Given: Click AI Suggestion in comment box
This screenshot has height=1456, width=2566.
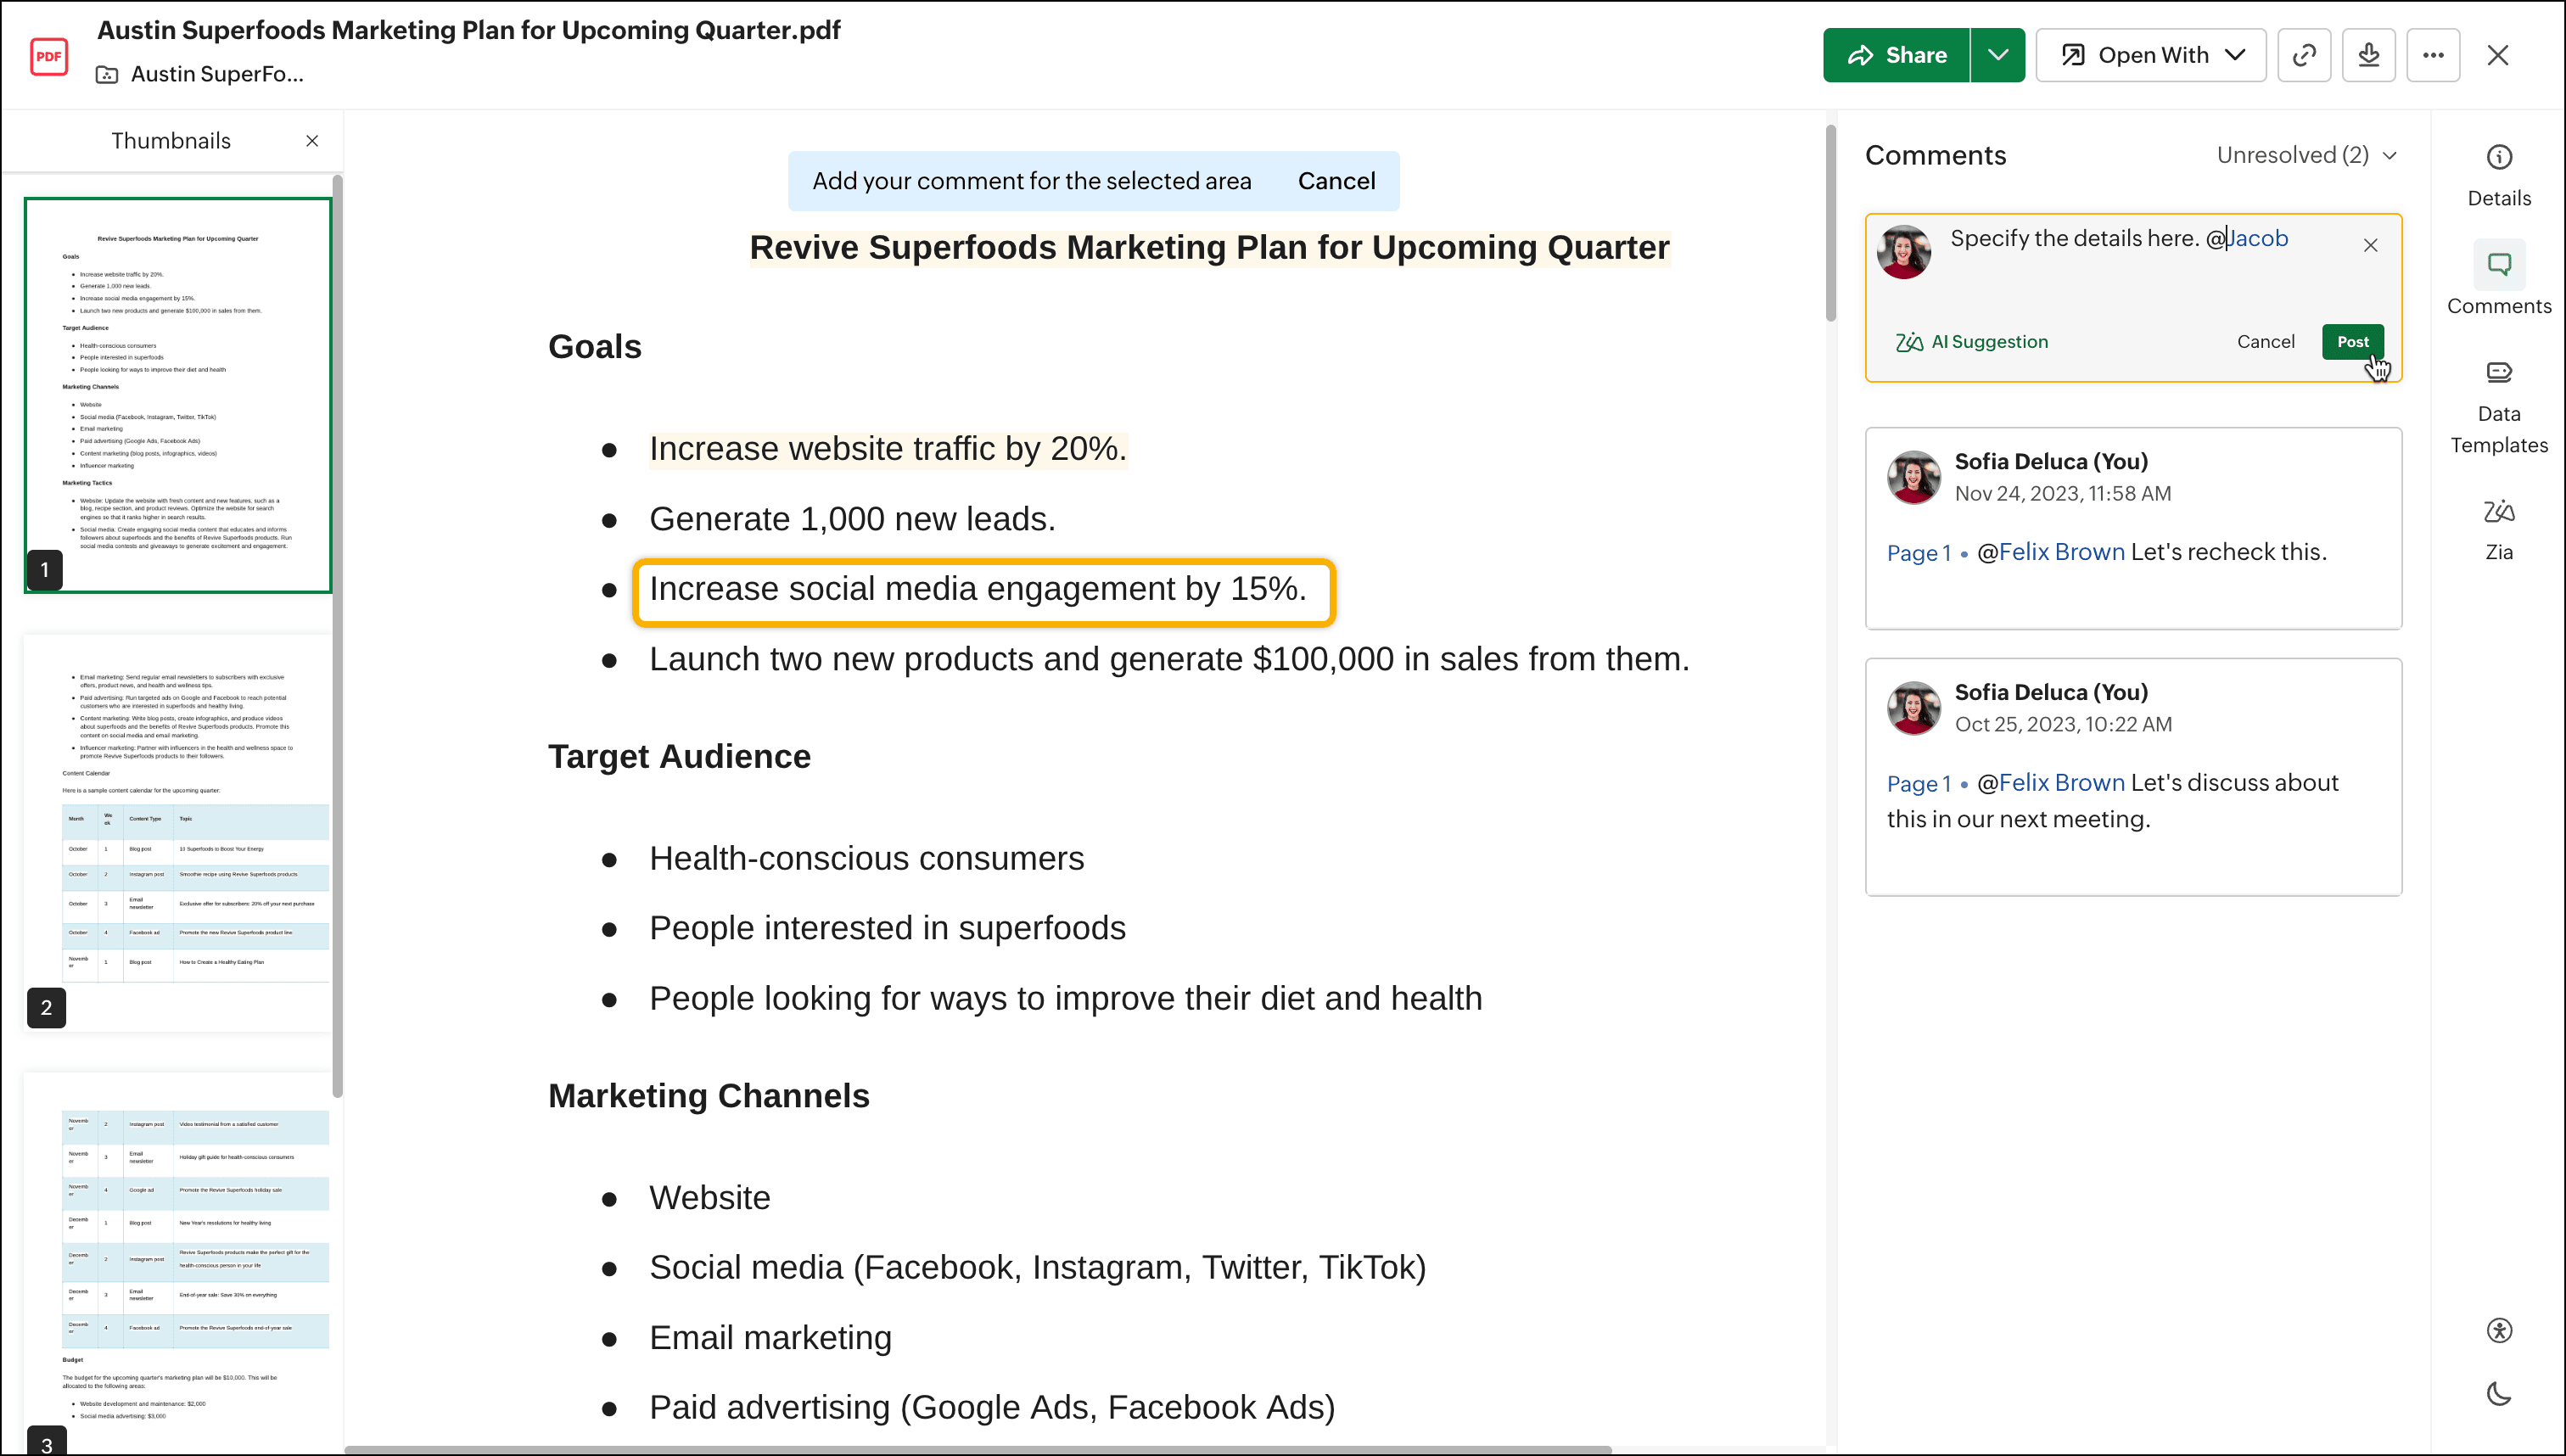Looking at the screenshot, I should (x=1972, y=342).
